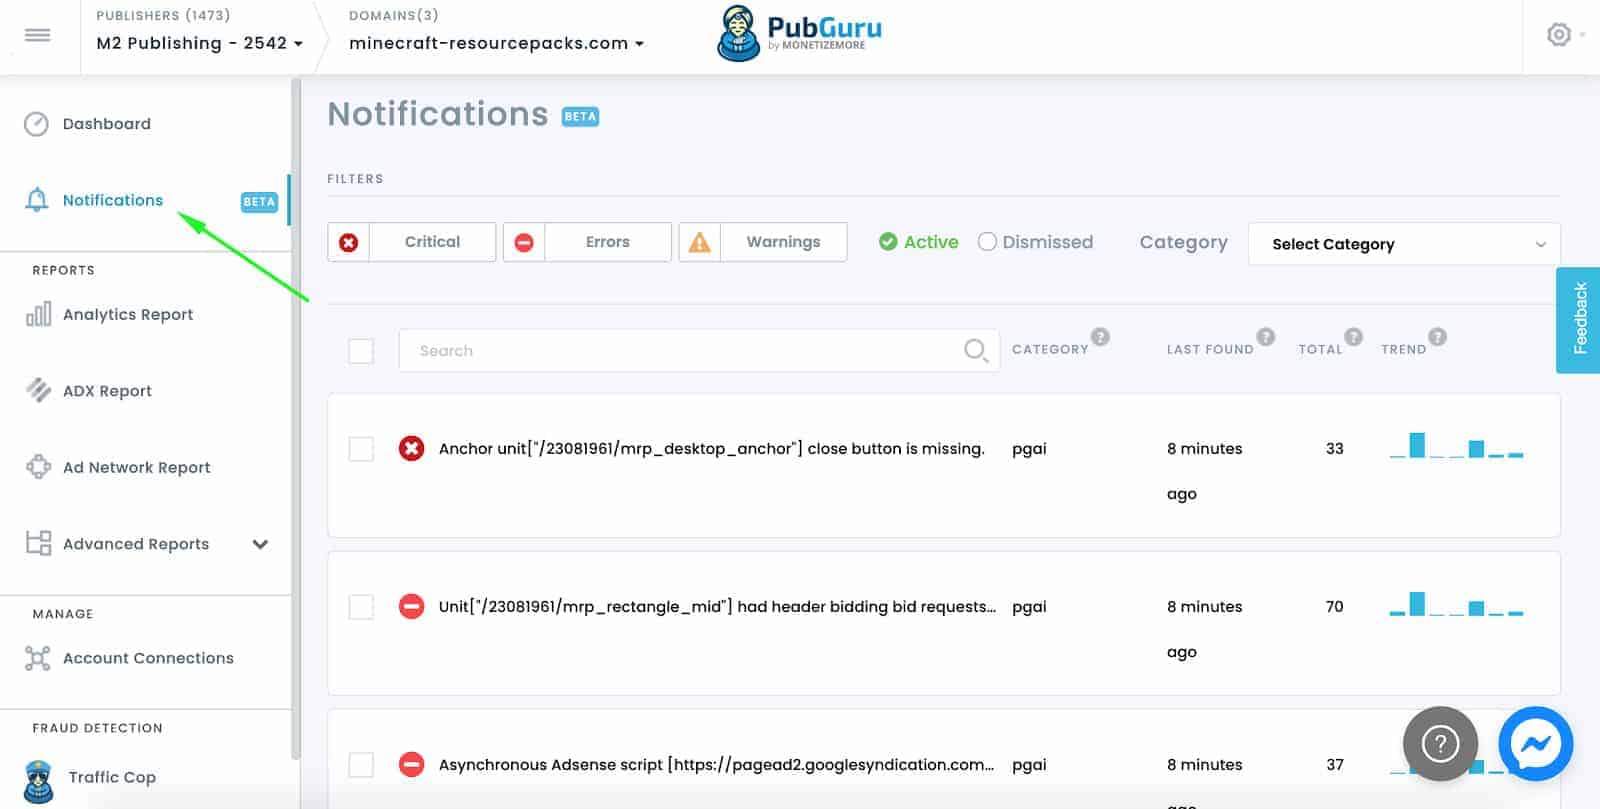Click the Analytics Report bar chart icon

(38, 314)
